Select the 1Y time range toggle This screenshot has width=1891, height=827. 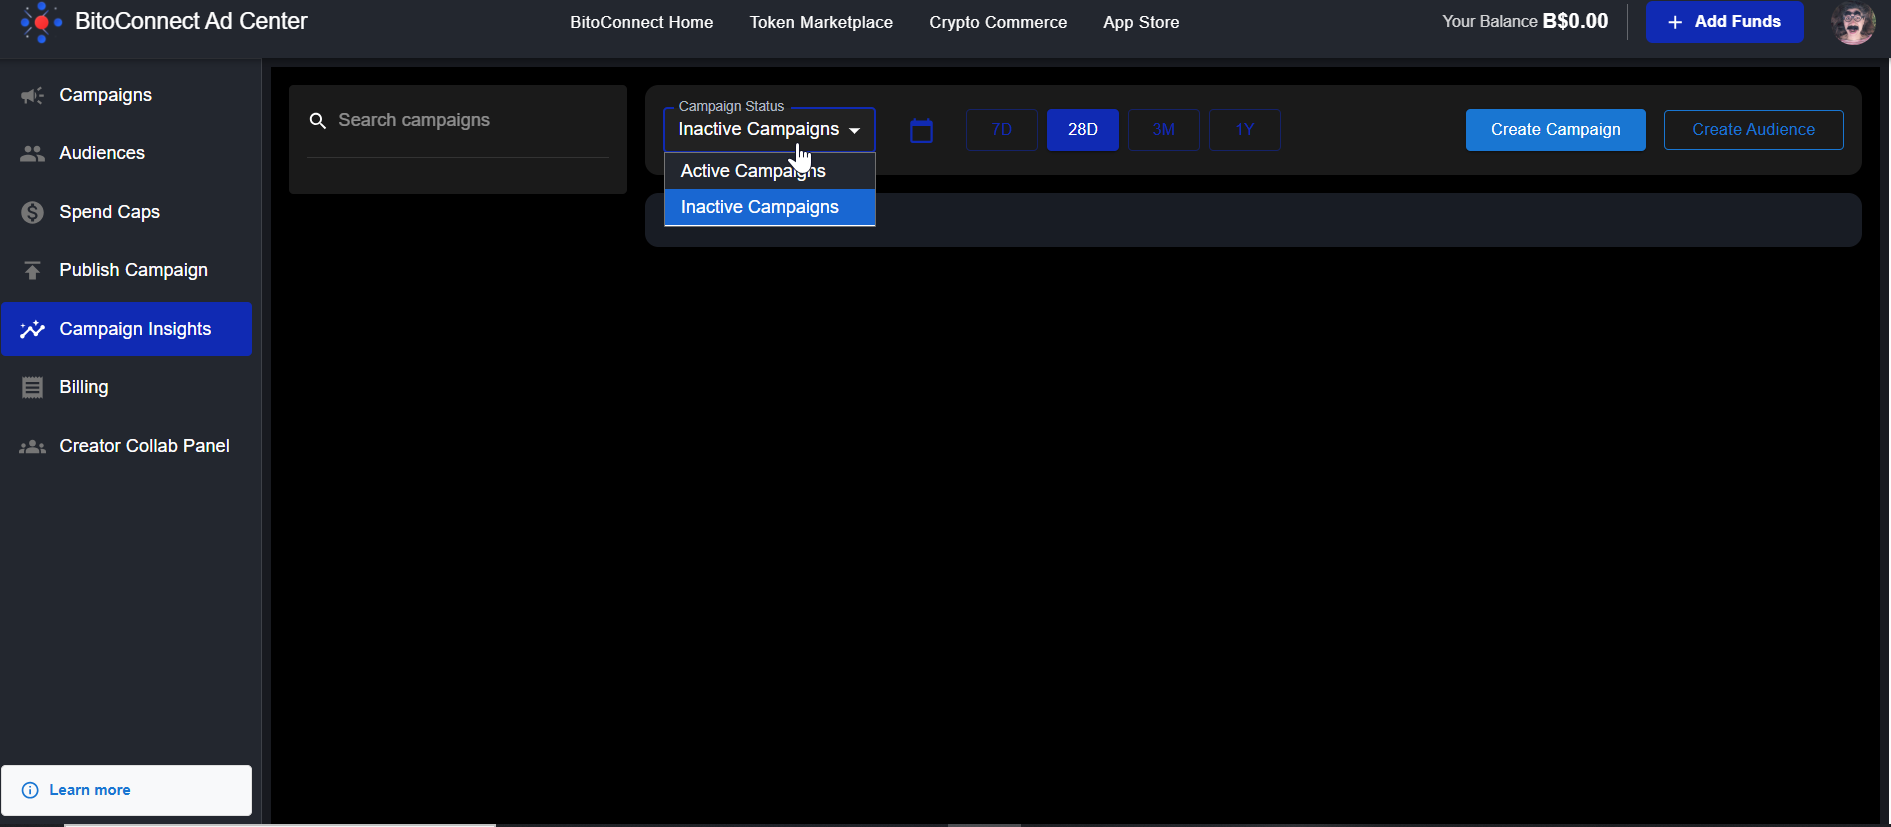pyautogui.click(x=1244, y=130)
